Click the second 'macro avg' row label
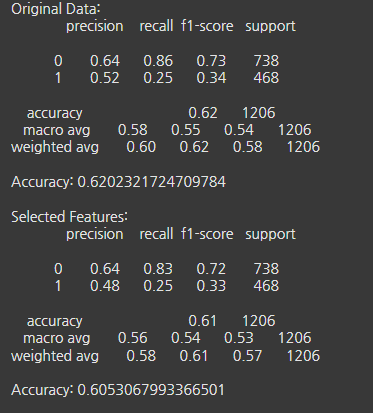The height and width of the screenshot is (413, 373). 57,339
